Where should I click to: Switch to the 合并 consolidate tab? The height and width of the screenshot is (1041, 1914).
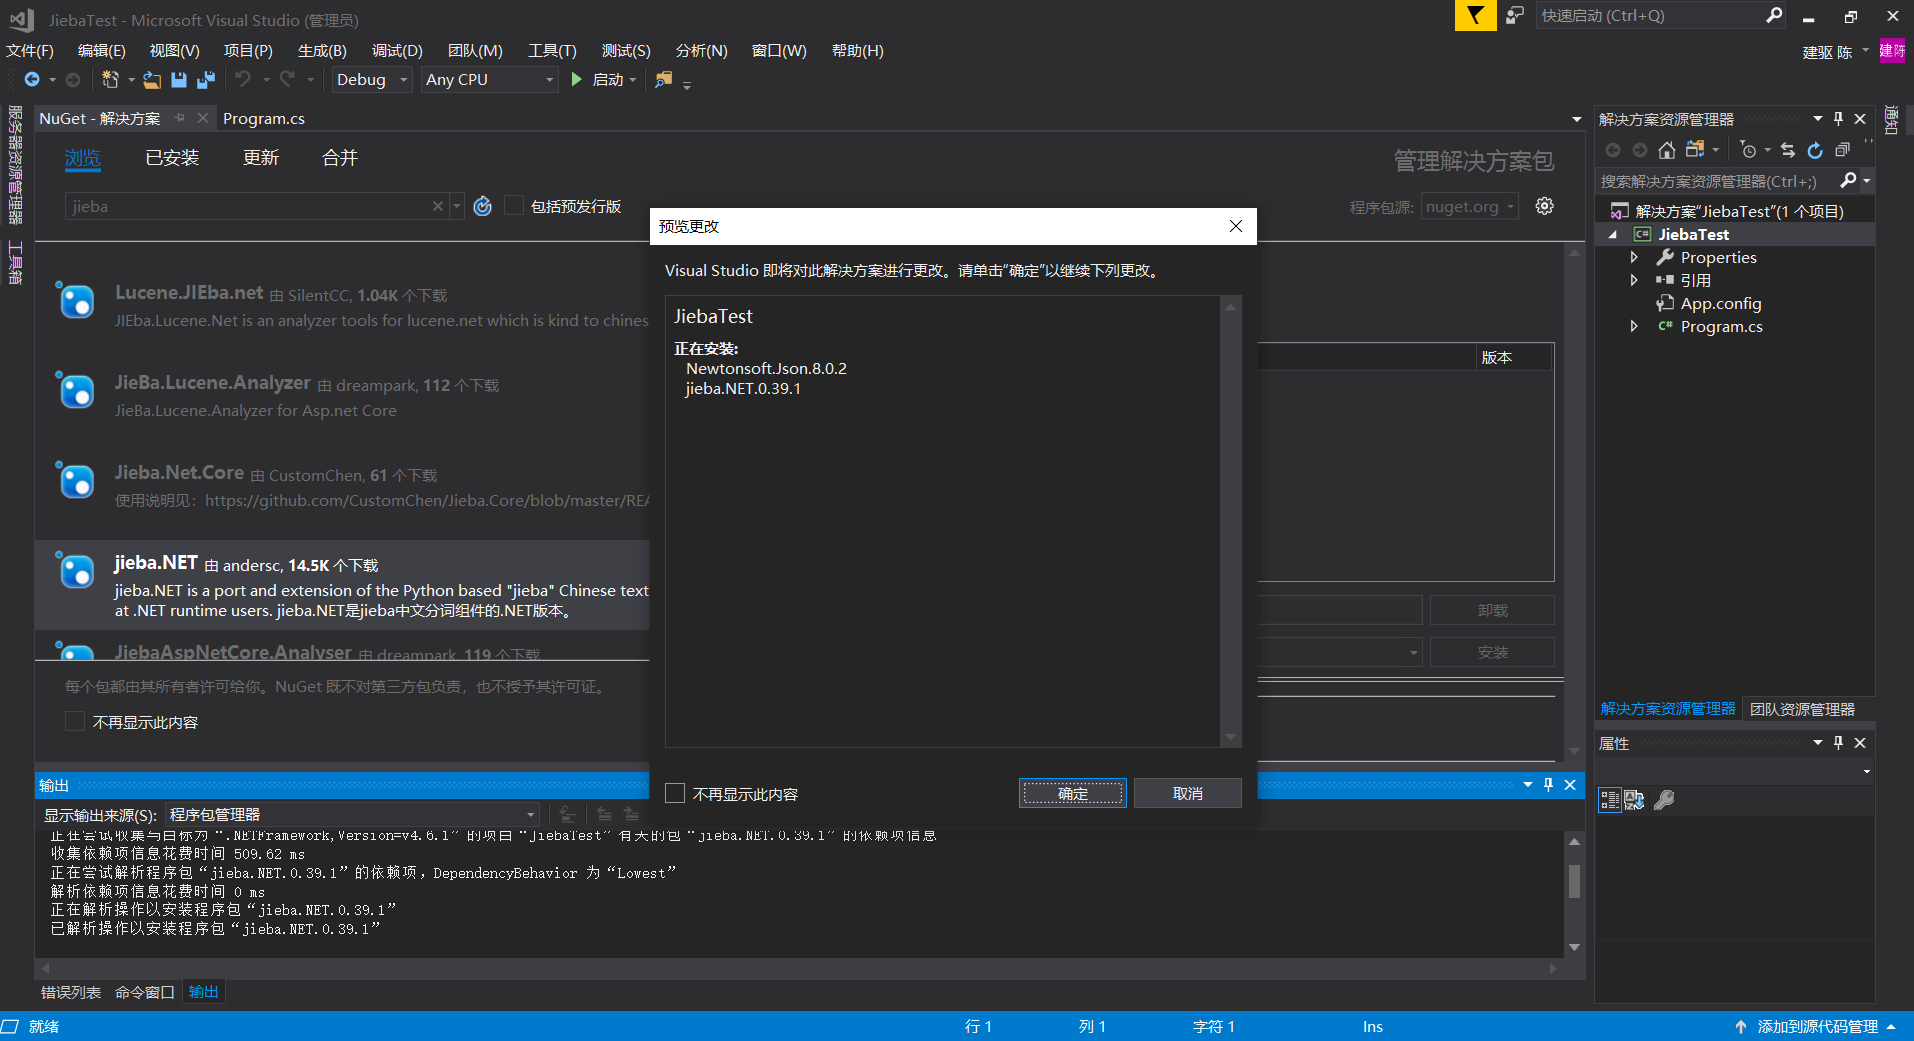tap(340, 157)
